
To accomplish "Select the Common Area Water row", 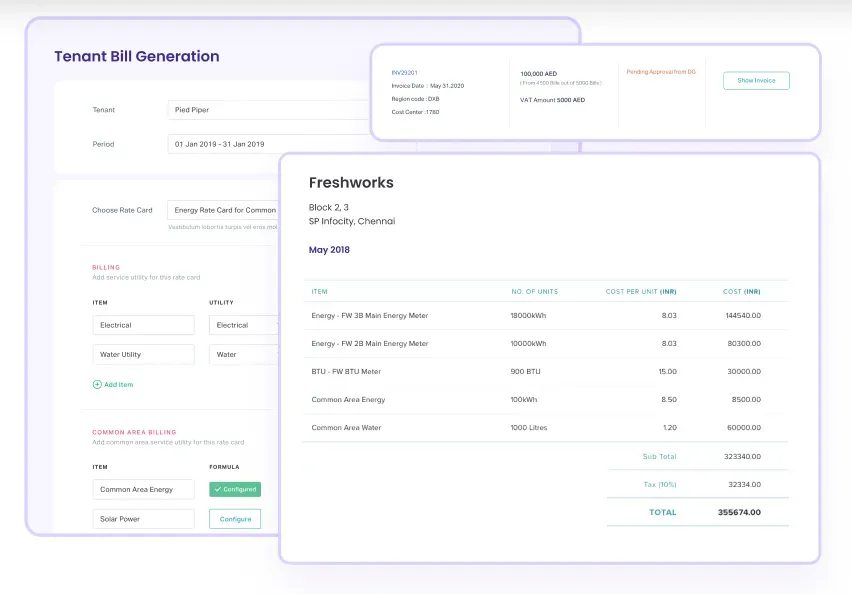I will click(x=545, y=428).
